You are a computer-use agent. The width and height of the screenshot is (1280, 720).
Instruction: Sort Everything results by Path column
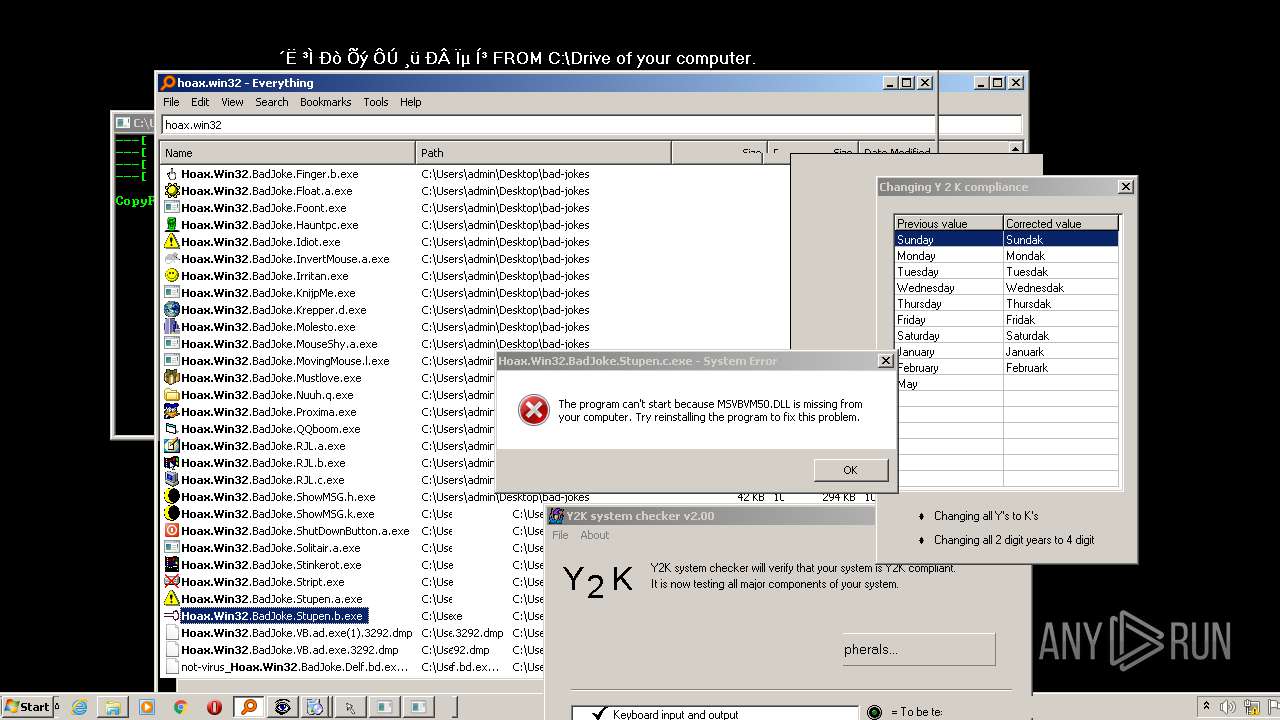(543, 153)
